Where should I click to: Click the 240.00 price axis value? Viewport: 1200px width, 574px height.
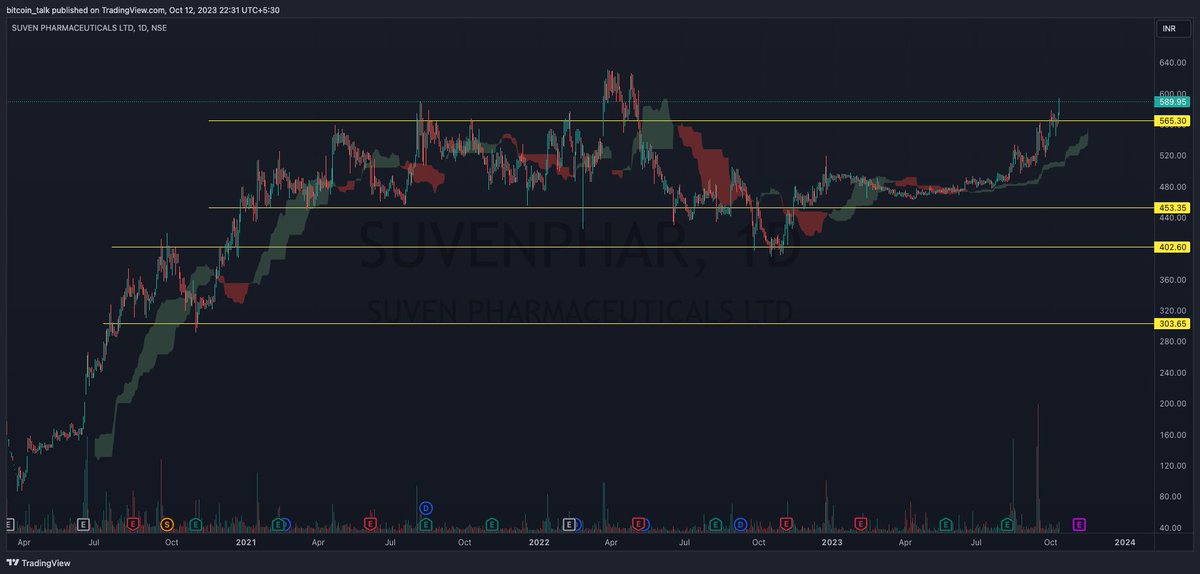click(x=1172, y=373)
